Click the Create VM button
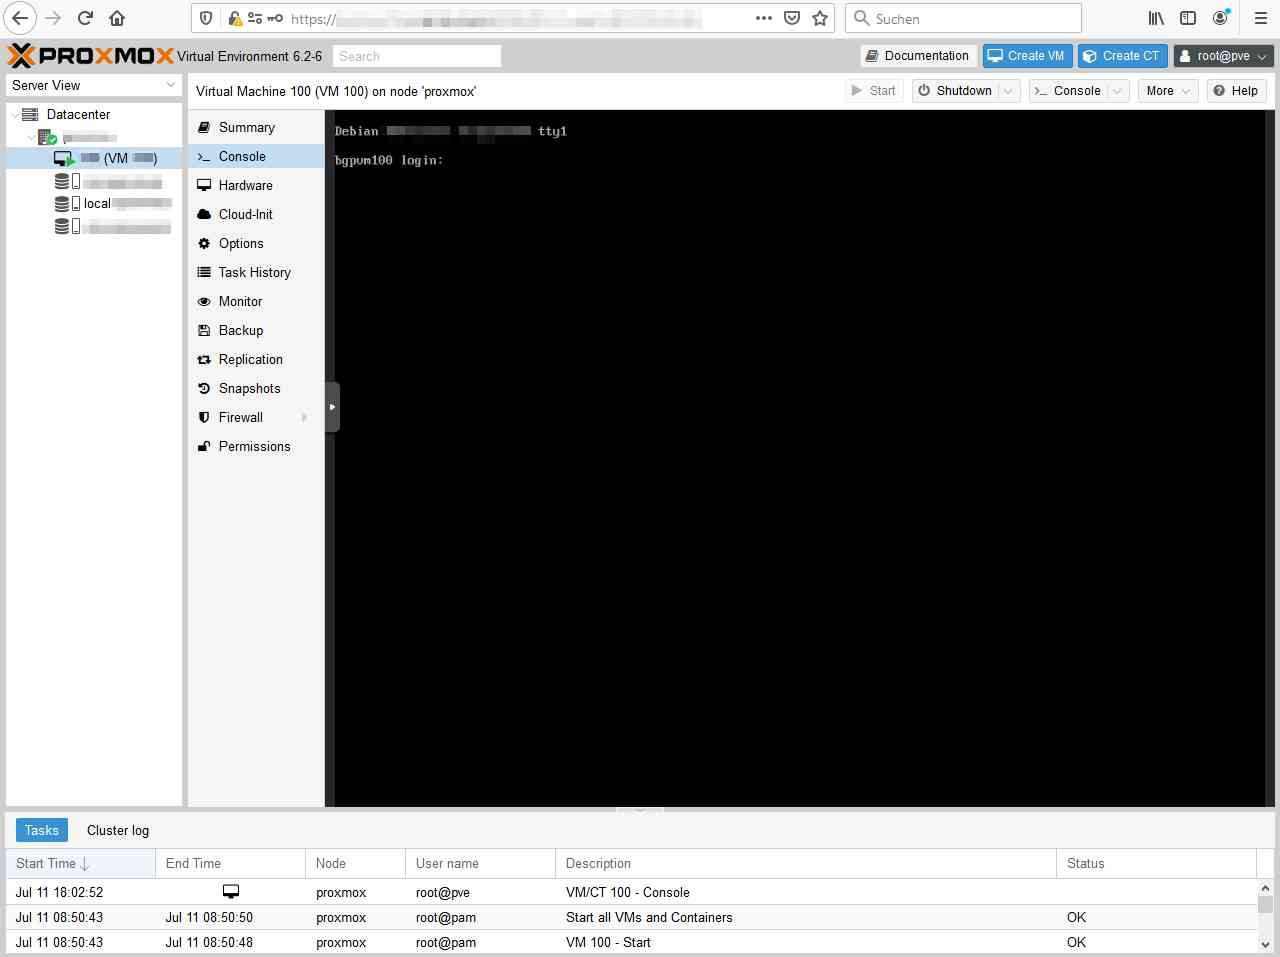The width and height of the screenshot is (1280, 957). pyautogui.click(x=1027, y=56)
